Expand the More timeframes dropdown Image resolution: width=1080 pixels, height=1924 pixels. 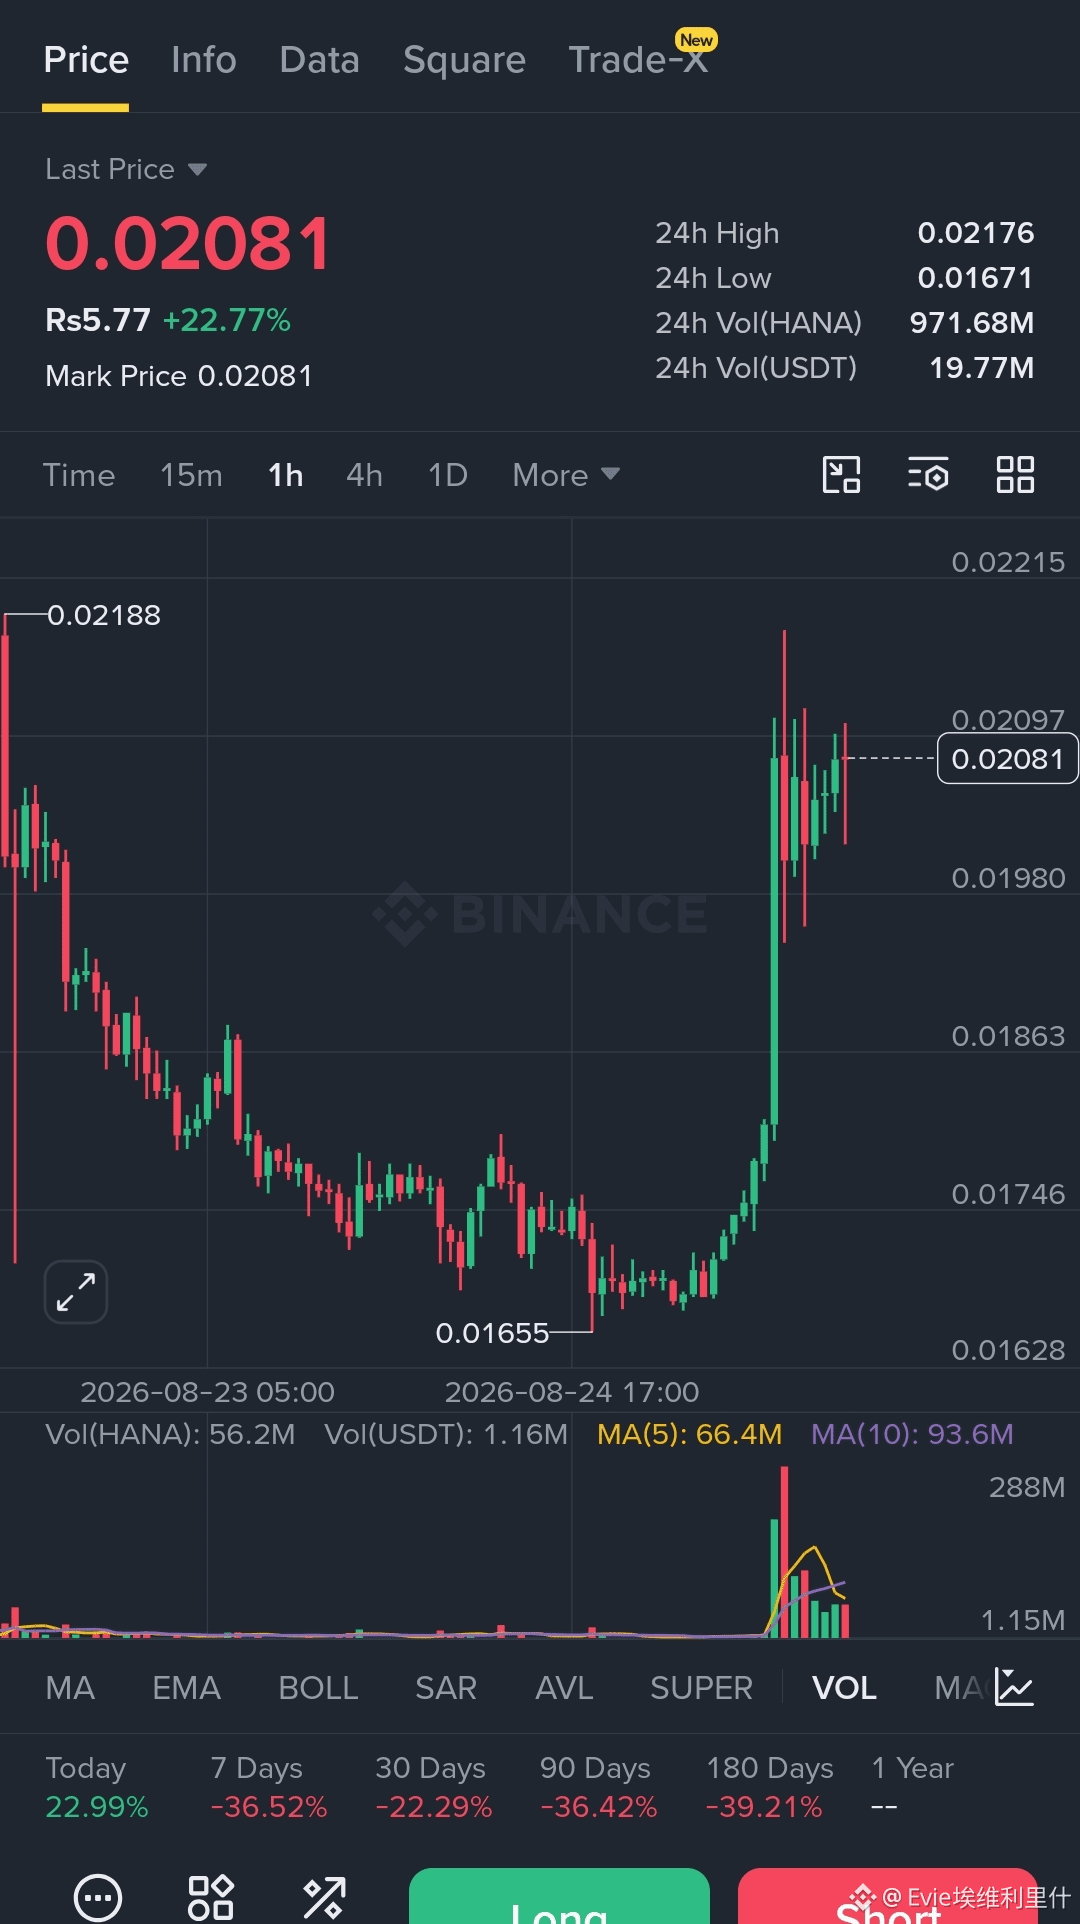pyautogui.click(x=566, y=475)
